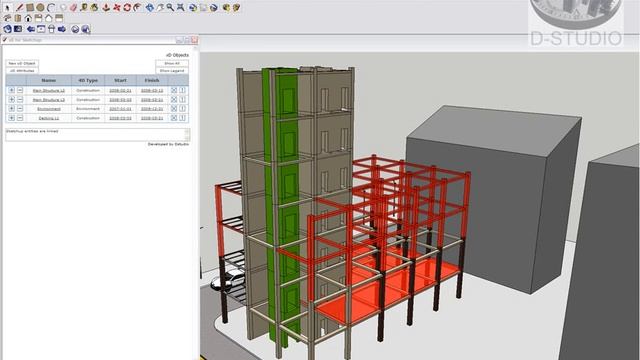Select the Push/Pull tool
Image resolution: width=640 pixels, height=360 pixels.
coord(106,7)
